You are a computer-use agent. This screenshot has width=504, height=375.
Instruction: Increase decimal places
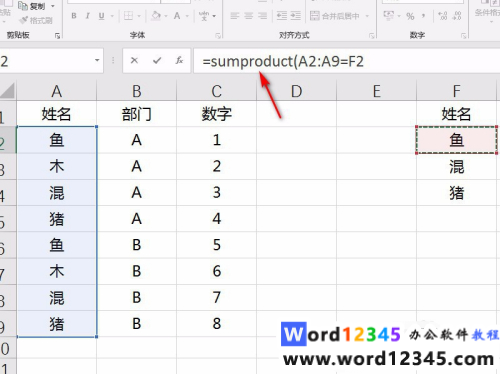(x=443, y=16)
